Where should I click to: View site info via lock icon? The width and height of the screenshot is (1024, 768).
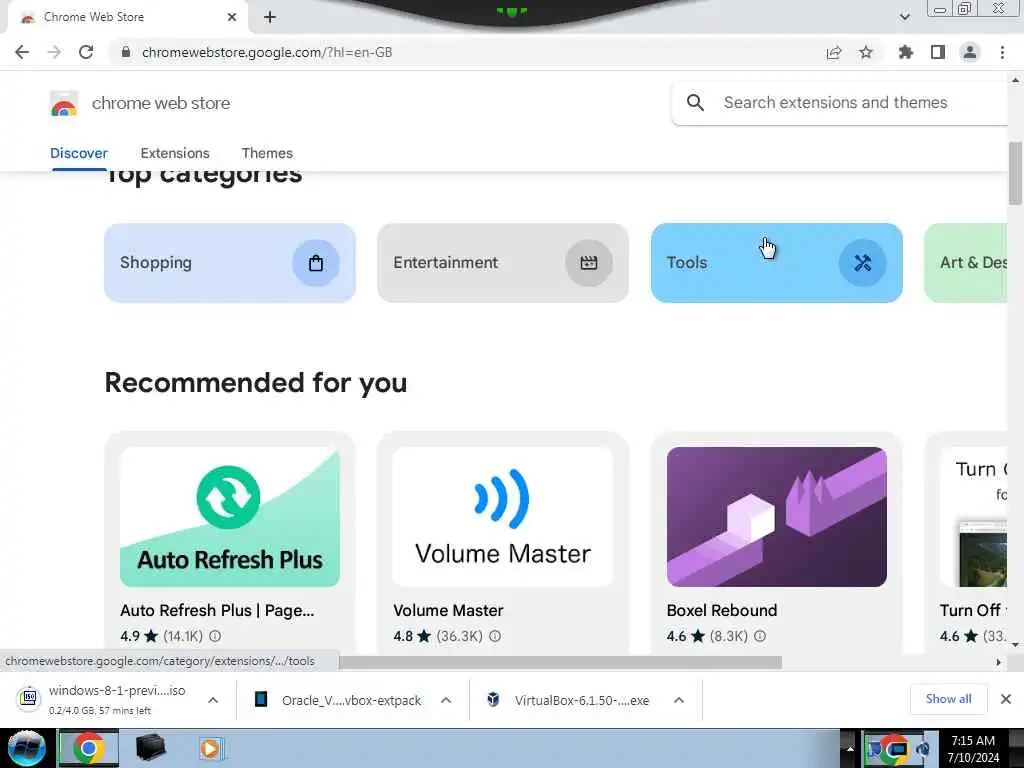[126, 52]
